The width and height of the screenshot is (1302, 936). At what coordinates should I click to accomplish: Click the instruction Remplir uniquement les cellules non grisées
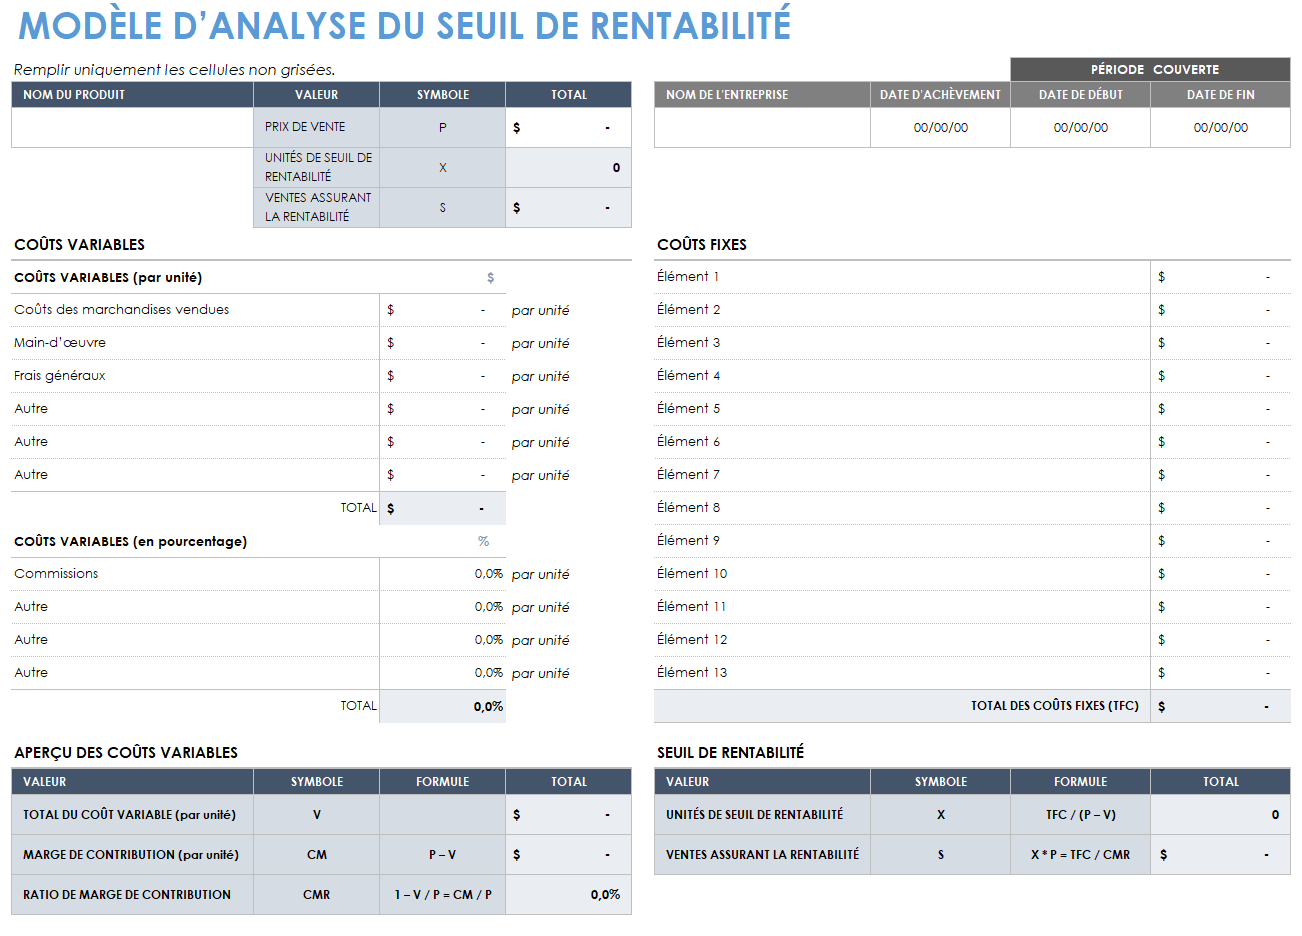pos(175,70)
